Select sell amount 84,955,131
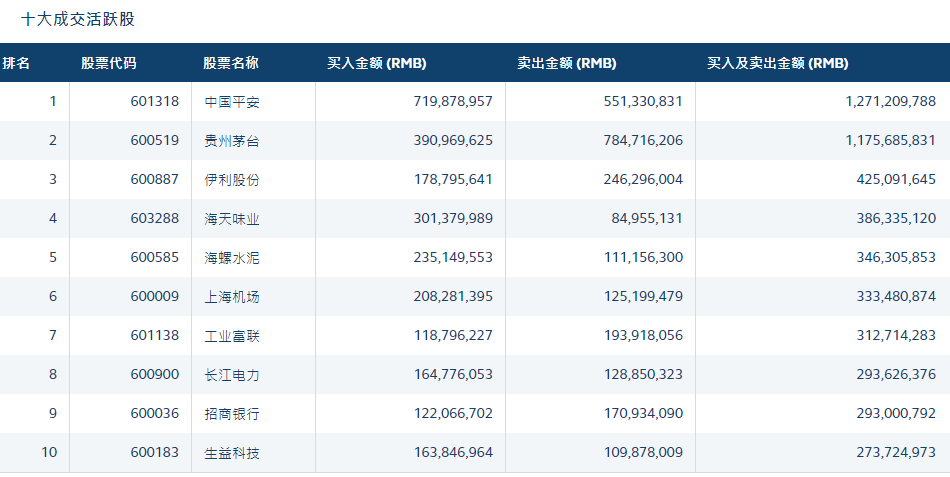The image size is (950, 477). 646,218
